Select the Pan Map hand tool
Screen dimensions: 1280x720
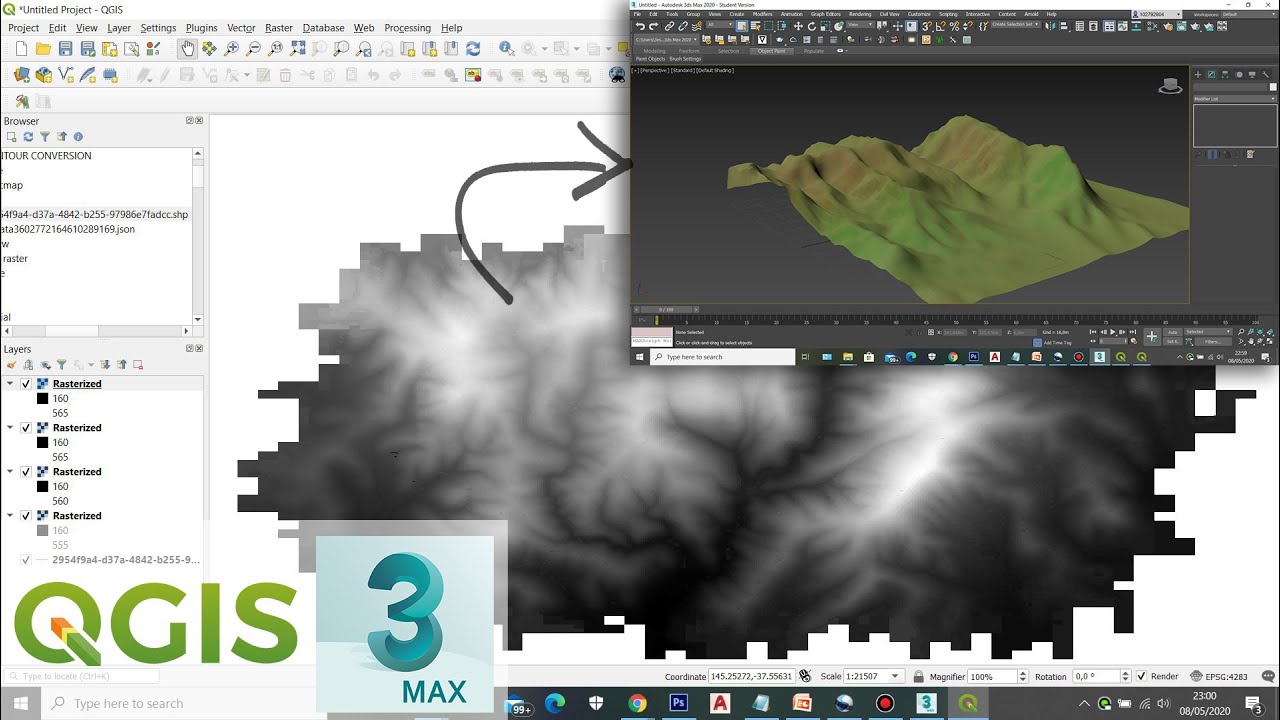pyautogui.click(x=187, y=48)
